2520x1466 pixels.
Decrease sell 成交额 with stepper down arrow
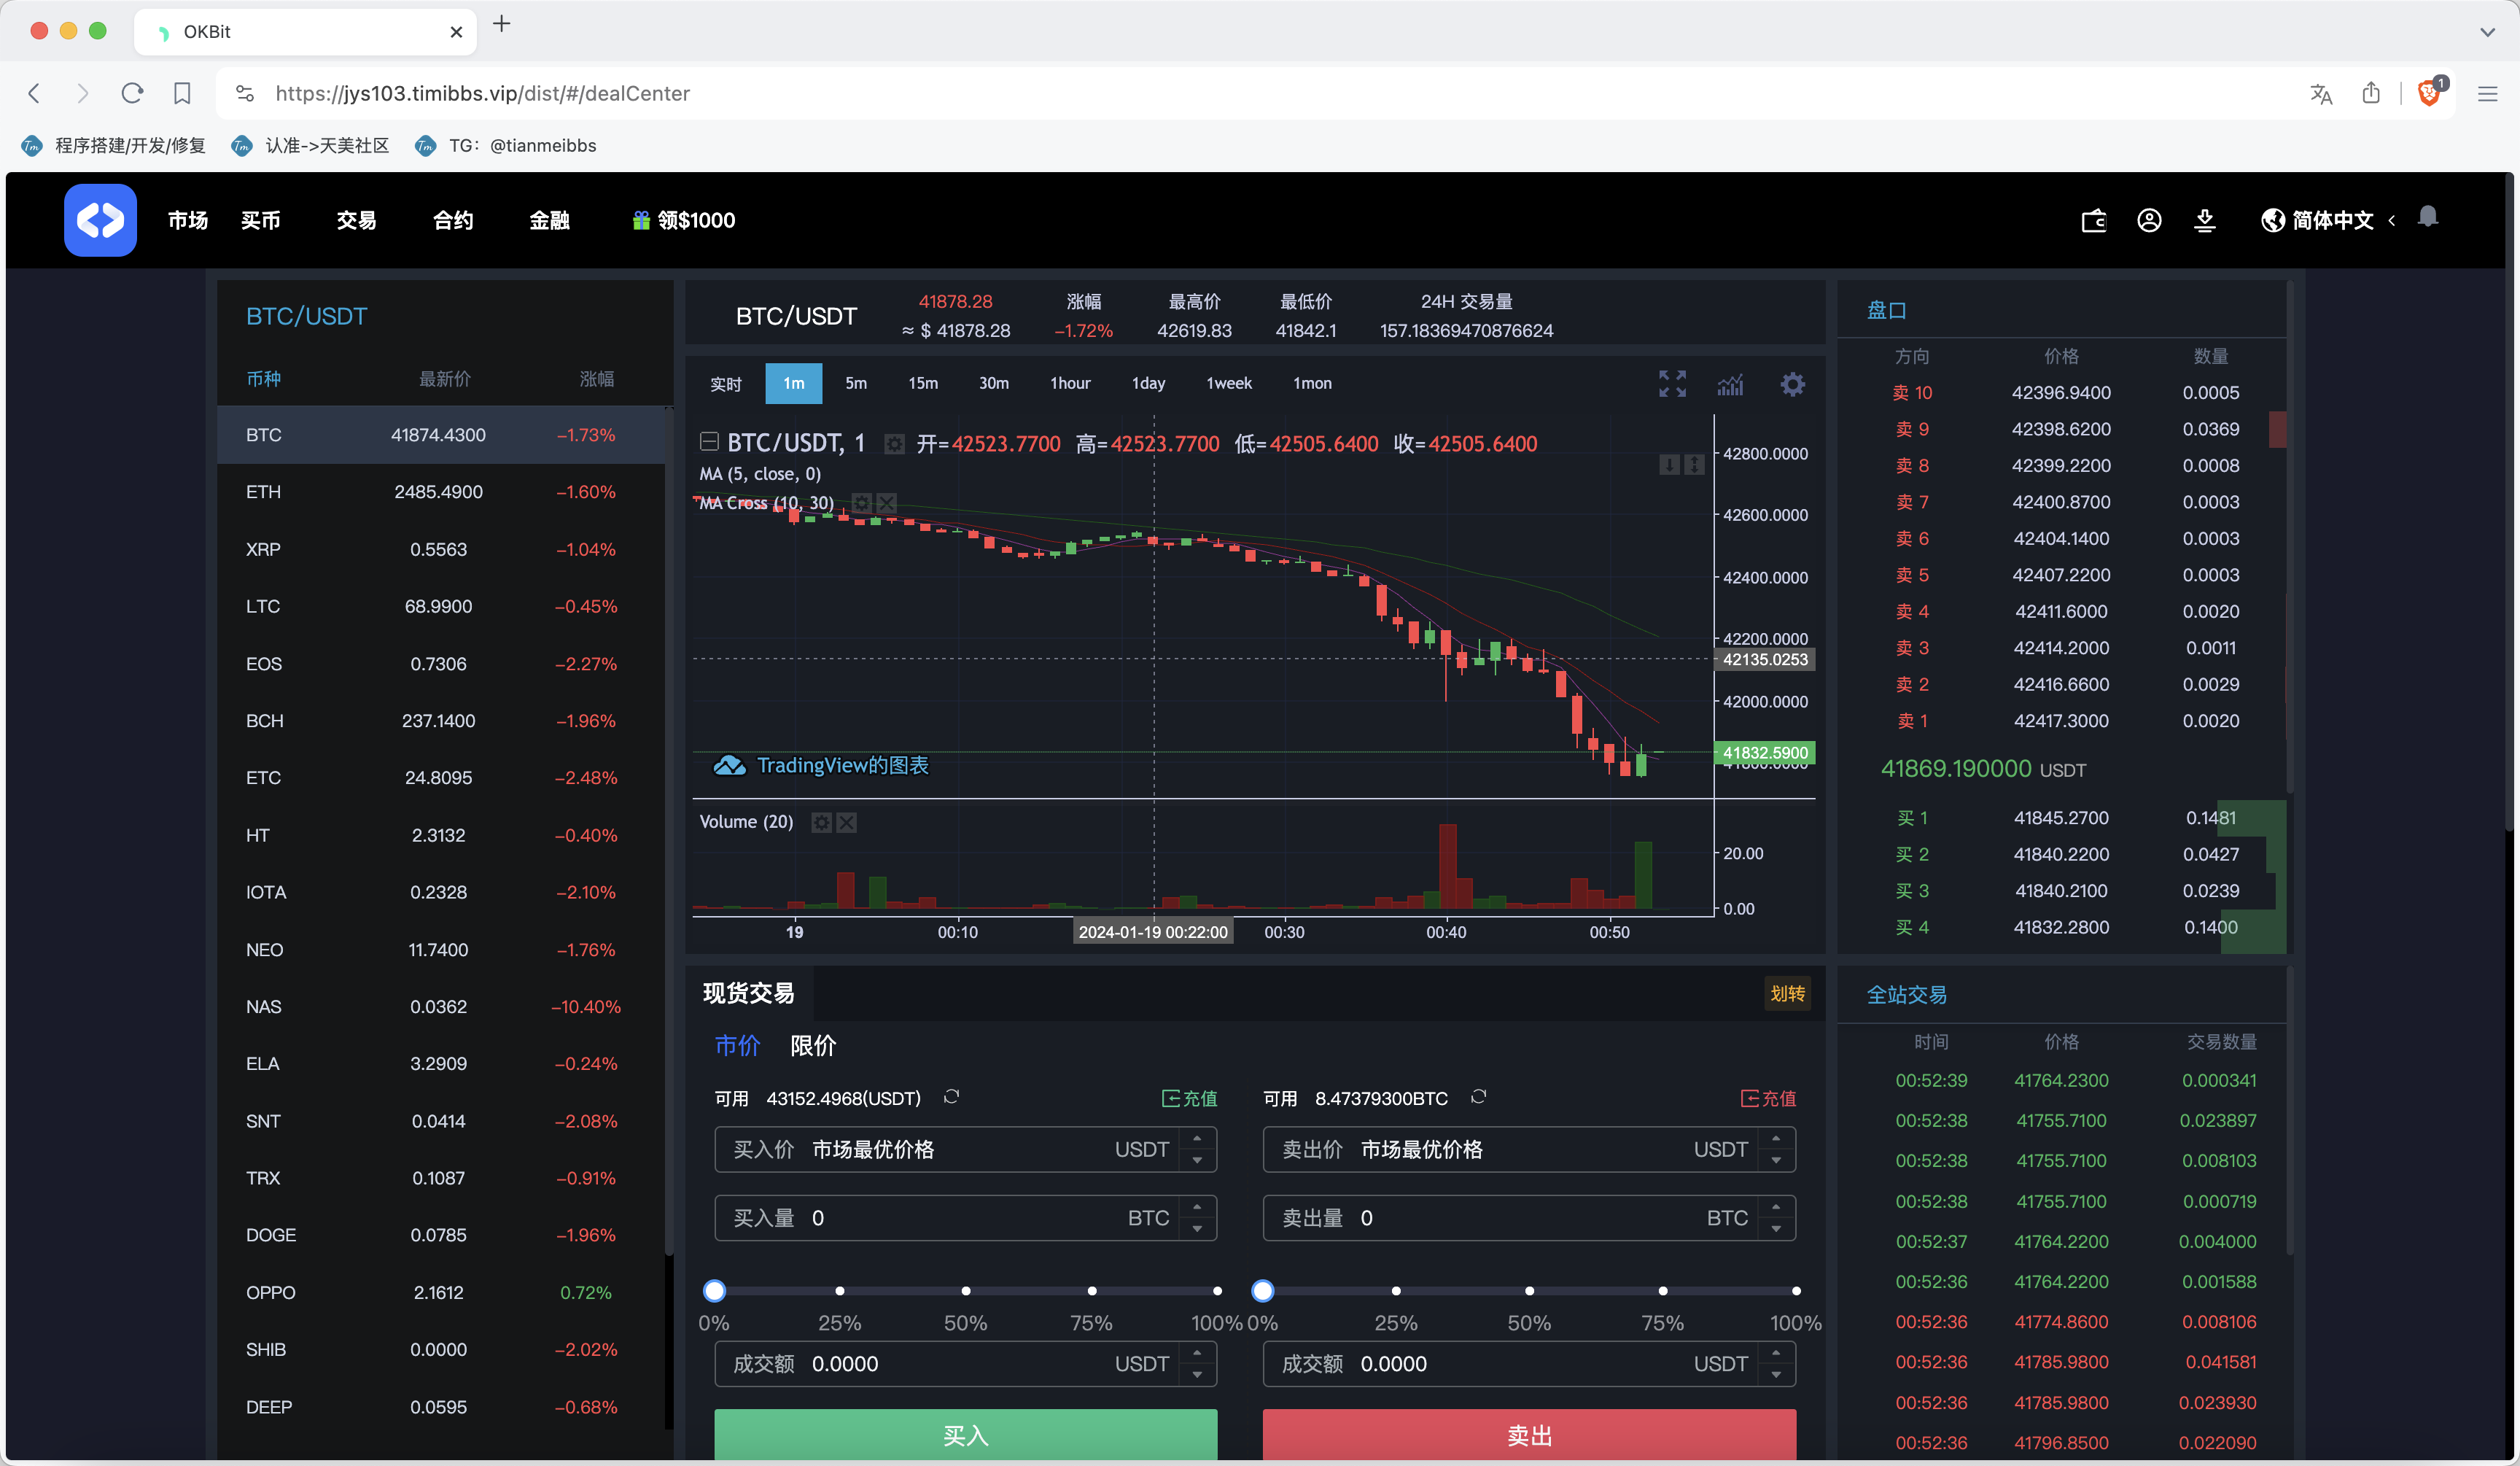1776,1375
